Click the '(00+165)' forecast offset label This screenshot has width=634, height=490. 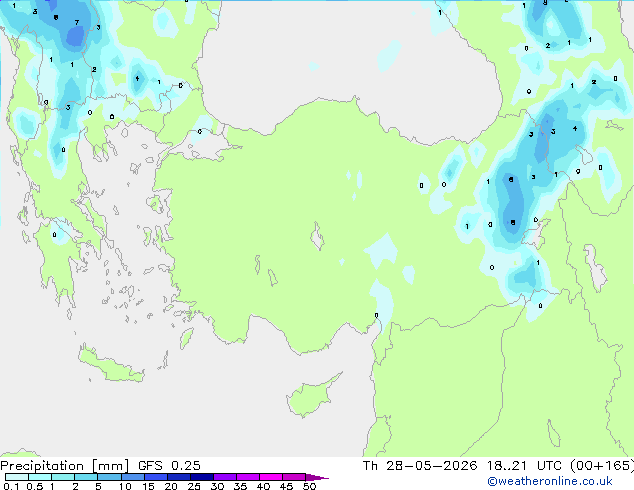point(602,466)
